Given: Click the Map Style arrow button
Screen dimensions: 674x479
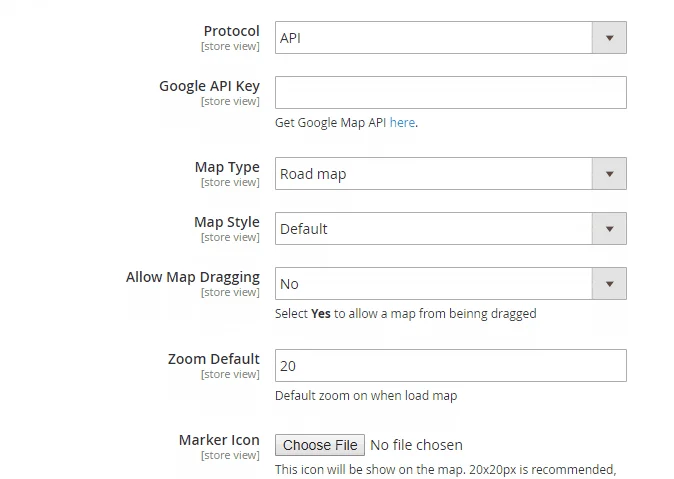Looking at the screenshot, I should (609, 229).
